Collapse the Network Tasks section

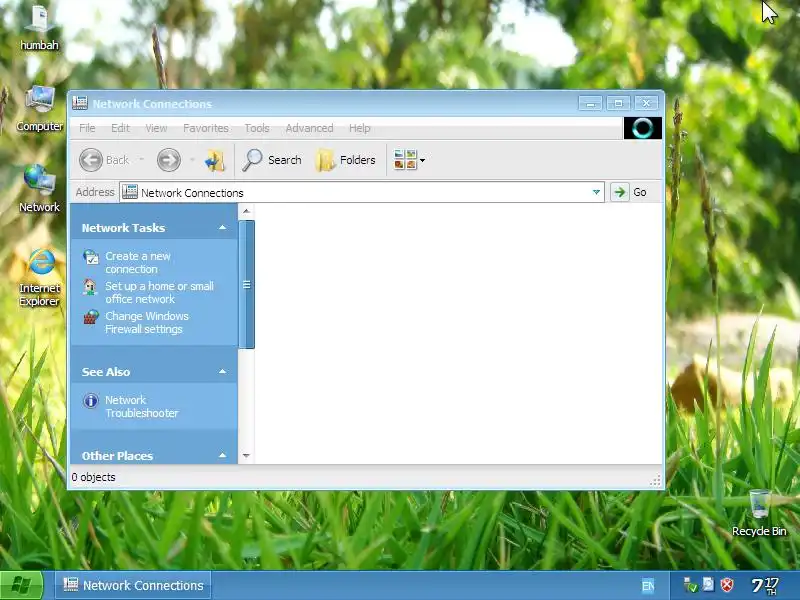coord(222,228)
